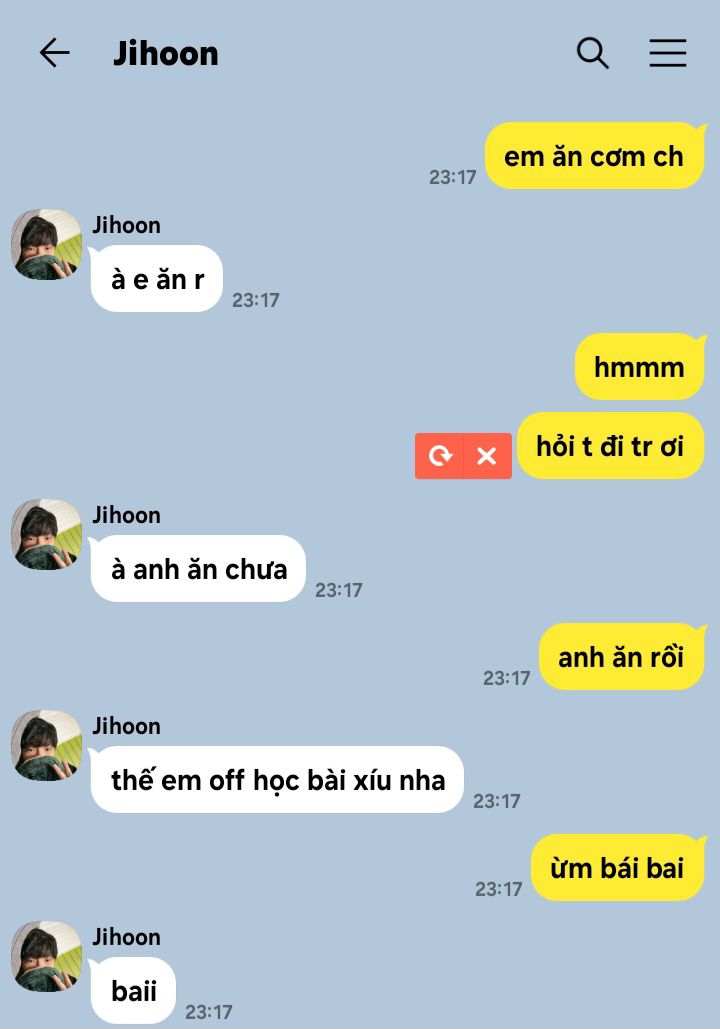Open the hamburger menu icon
Image resolution: width=720 pixels, height=1029 pixels.
[667, 52]
